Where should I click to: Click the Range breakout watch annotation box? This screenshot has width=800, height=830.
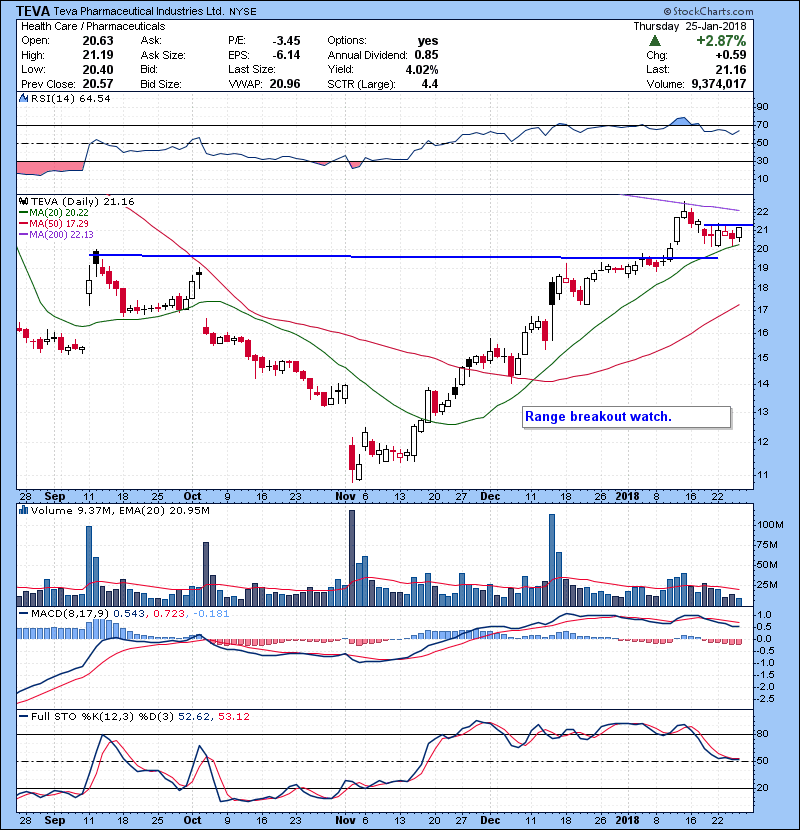(x=627, y=417)
